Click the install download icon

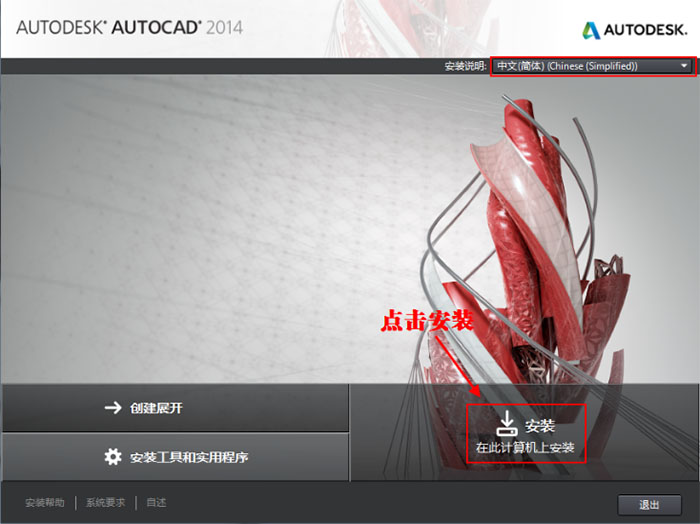507,423
